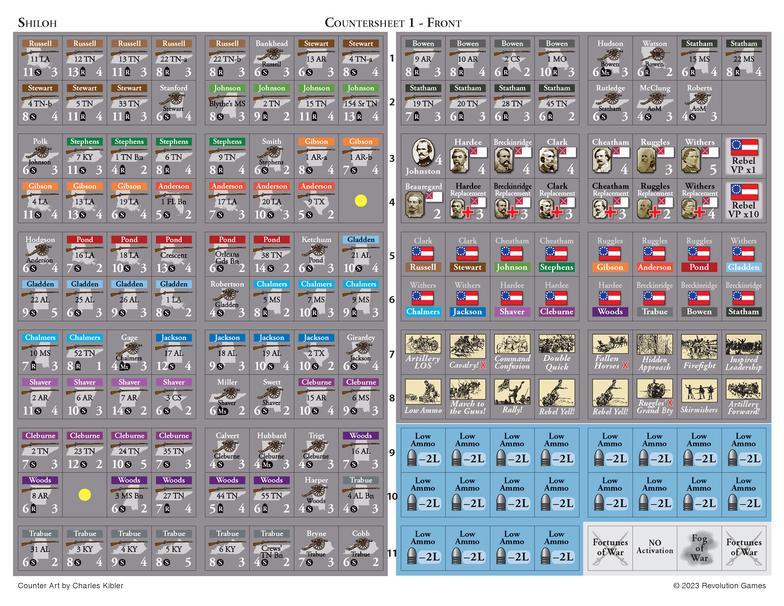784x606 pixels.
Task: Choose the 2 CS Bowen infantry counter
Action: 512,58
